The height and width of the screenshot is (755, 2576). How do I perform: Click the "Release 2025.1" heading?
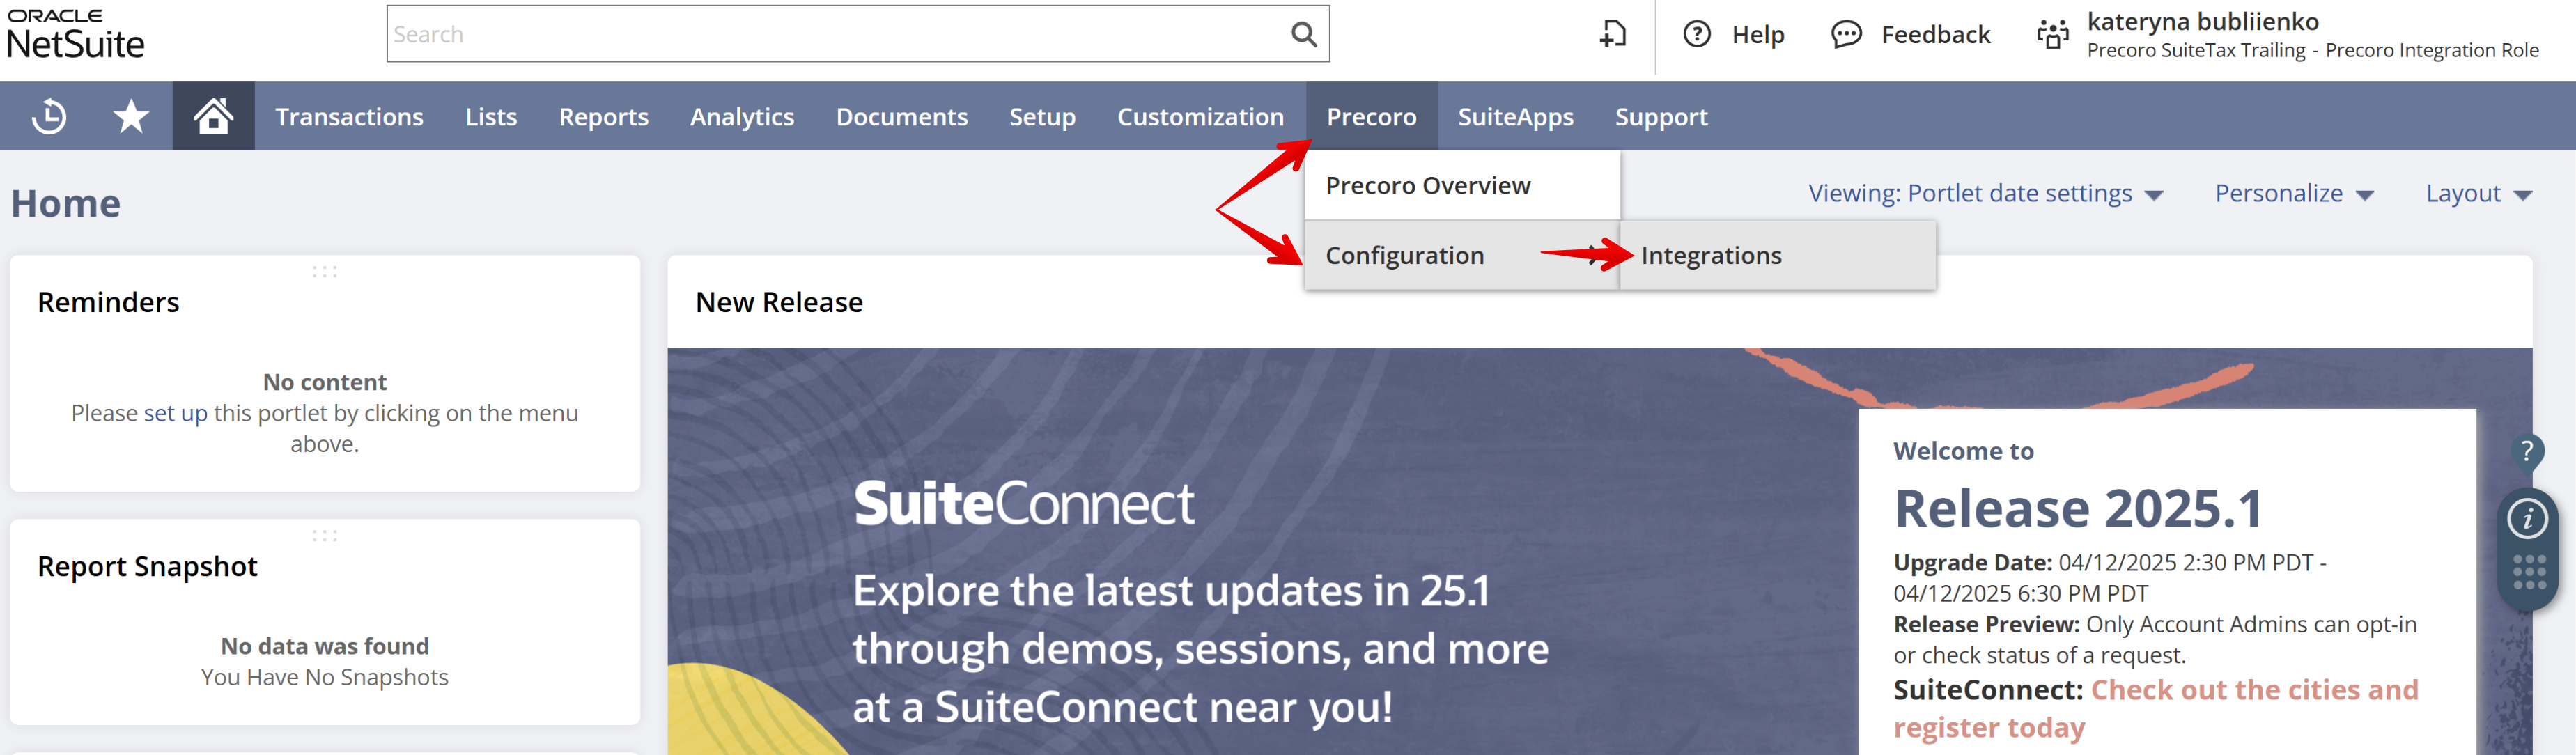[2078, 508]
